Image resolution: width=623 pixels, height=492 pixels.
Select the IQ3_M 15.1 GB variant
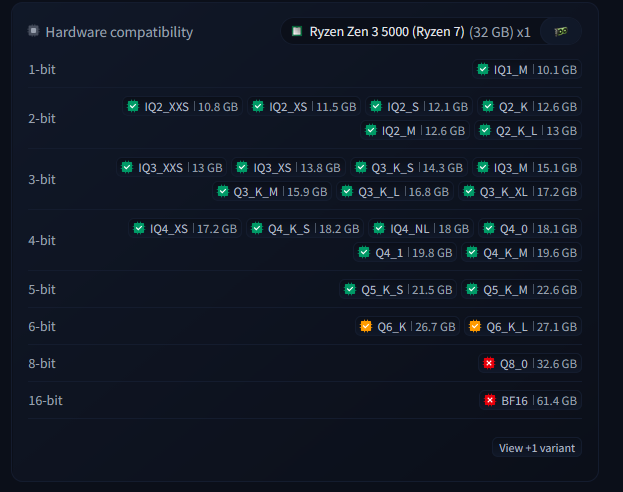527,167
